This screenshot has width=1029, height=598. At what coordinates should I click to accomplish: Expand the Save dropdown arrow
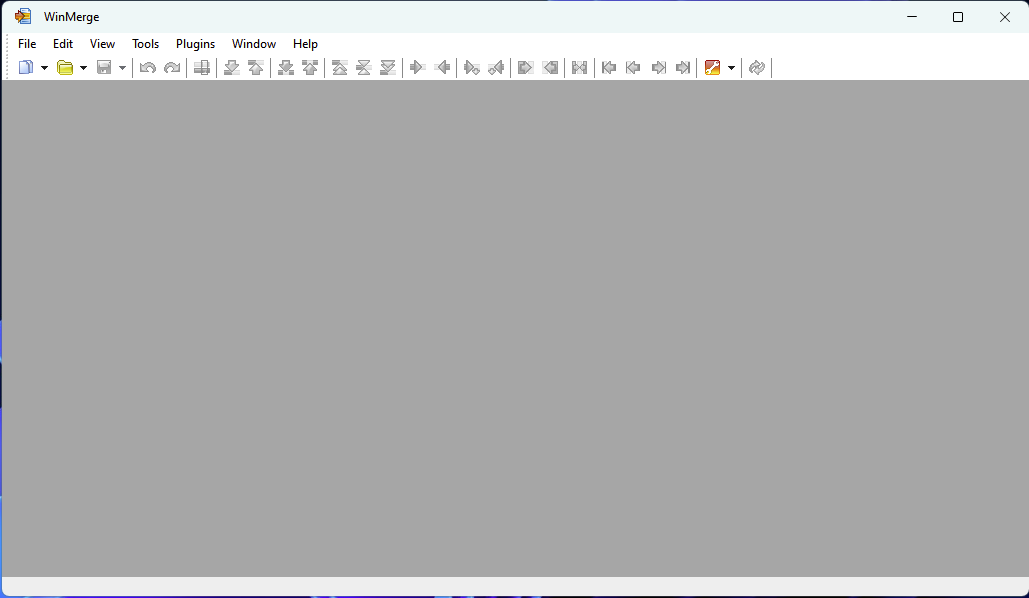122,68
